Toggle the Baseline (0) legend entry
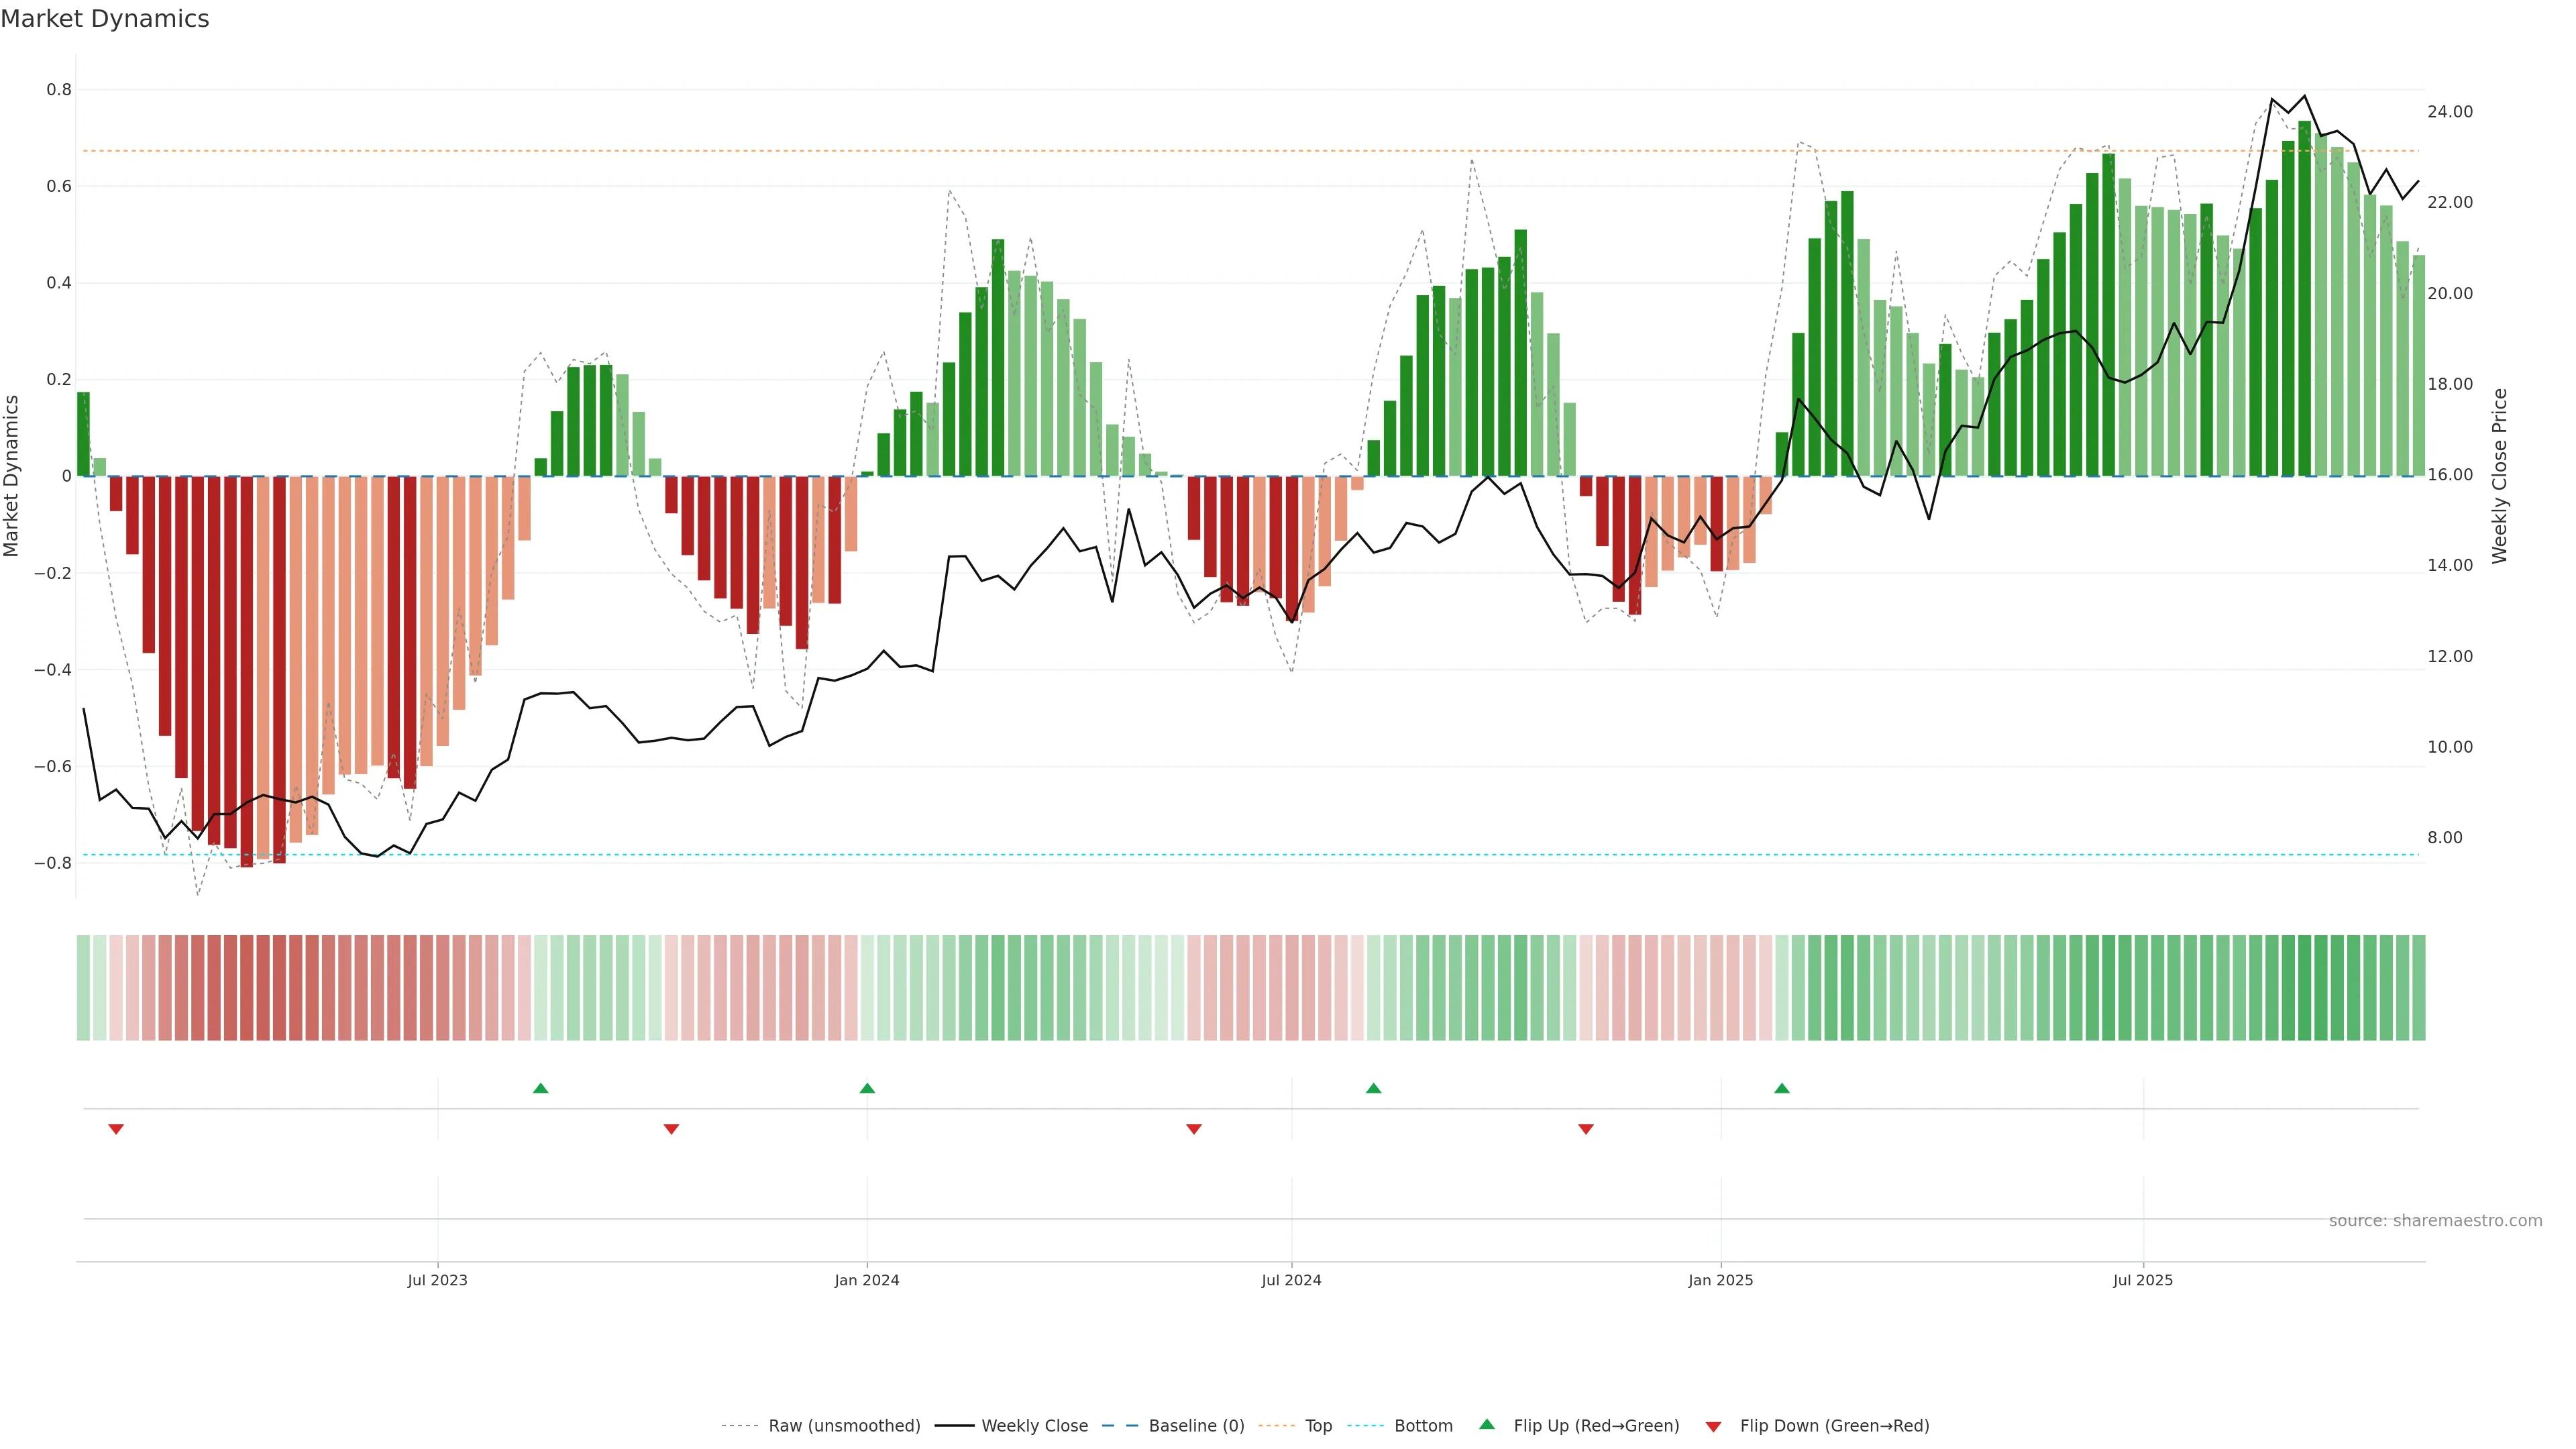Screen dimensions: 2576x1449 click(1196, 1426)
